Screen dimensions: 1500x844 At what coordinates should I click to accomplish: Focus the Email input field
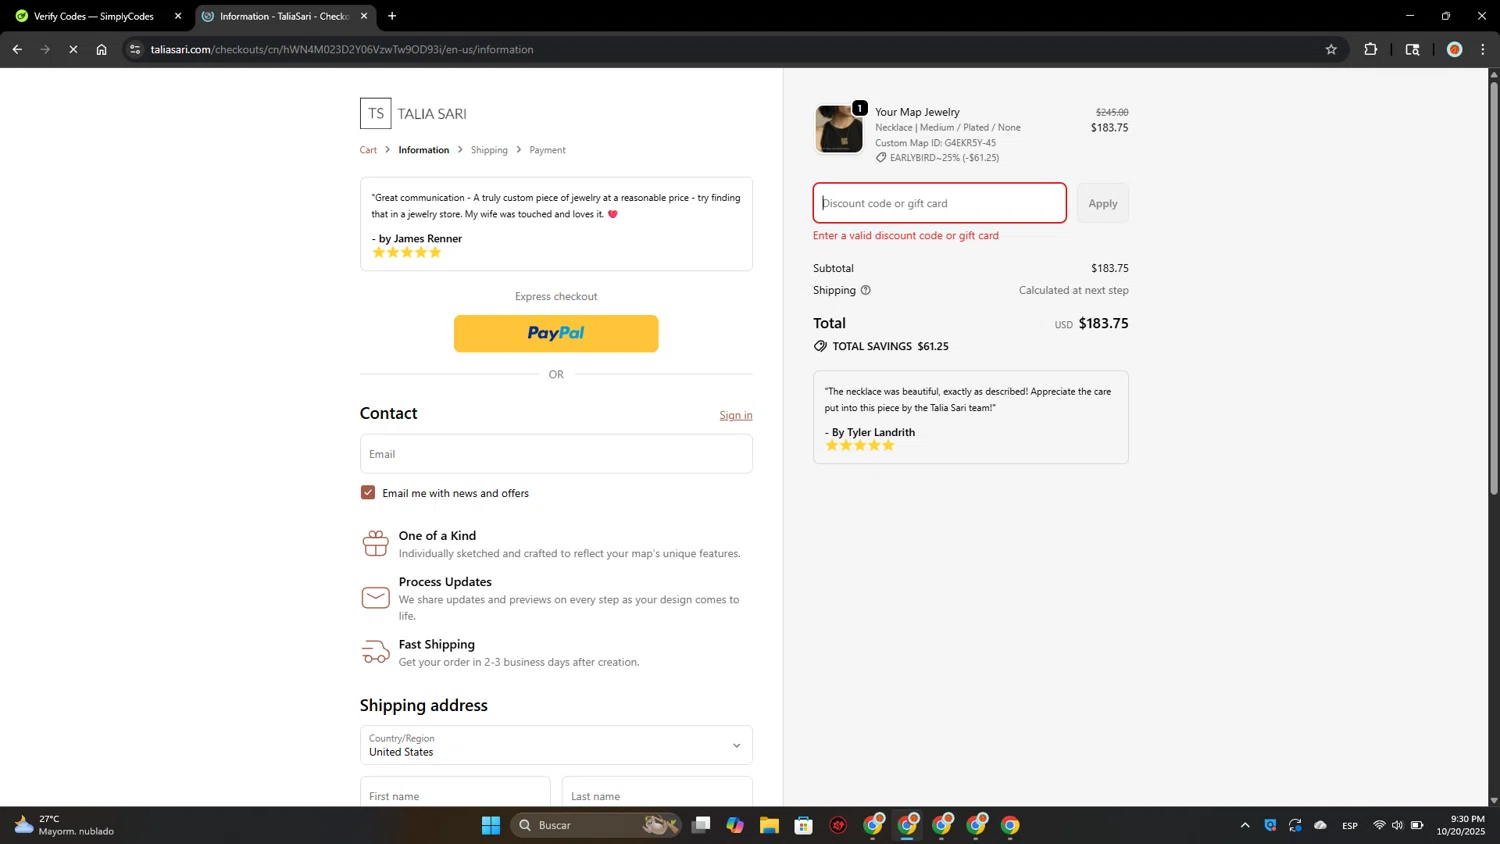[x=556, y=454]
